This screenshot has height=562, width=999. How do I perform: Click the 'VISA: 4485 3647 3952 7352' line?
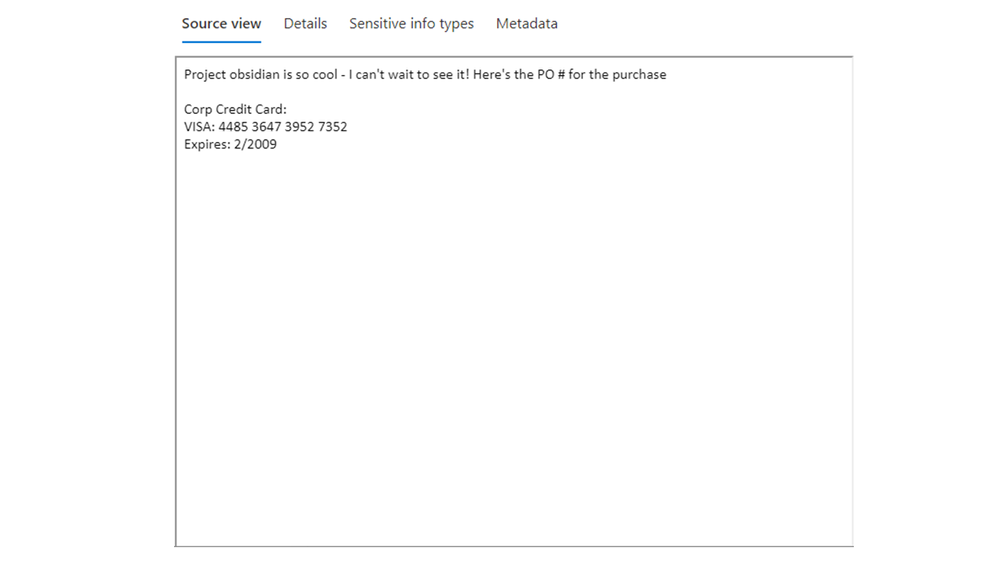tap(265, 127)
